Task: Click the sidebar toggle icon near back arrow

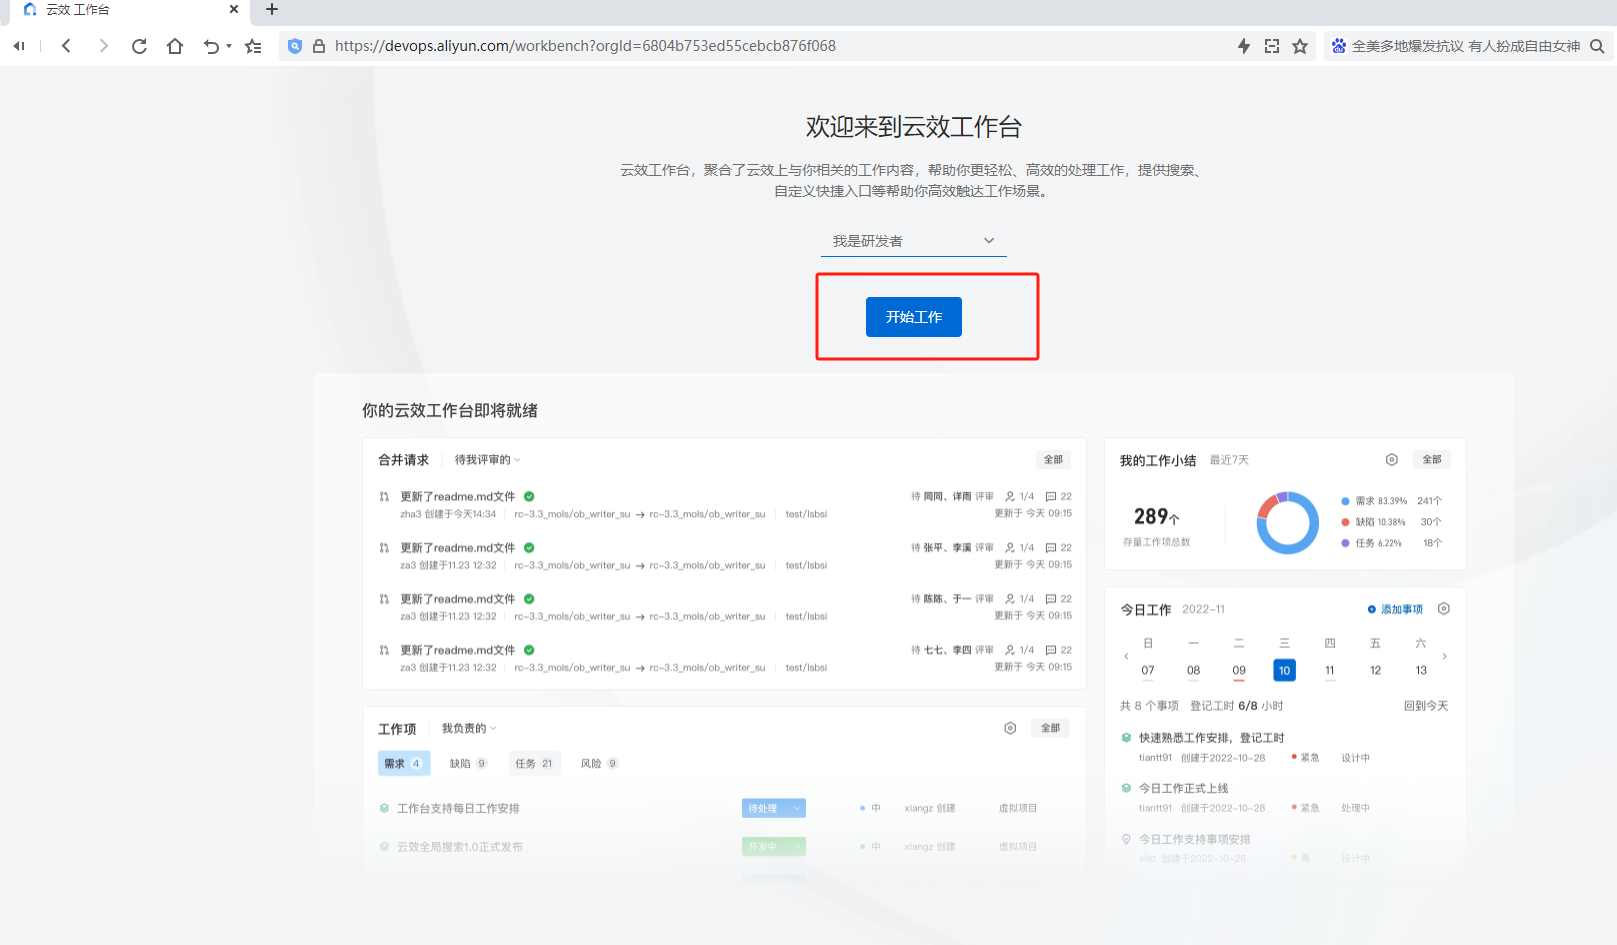Action: [19, 46]
